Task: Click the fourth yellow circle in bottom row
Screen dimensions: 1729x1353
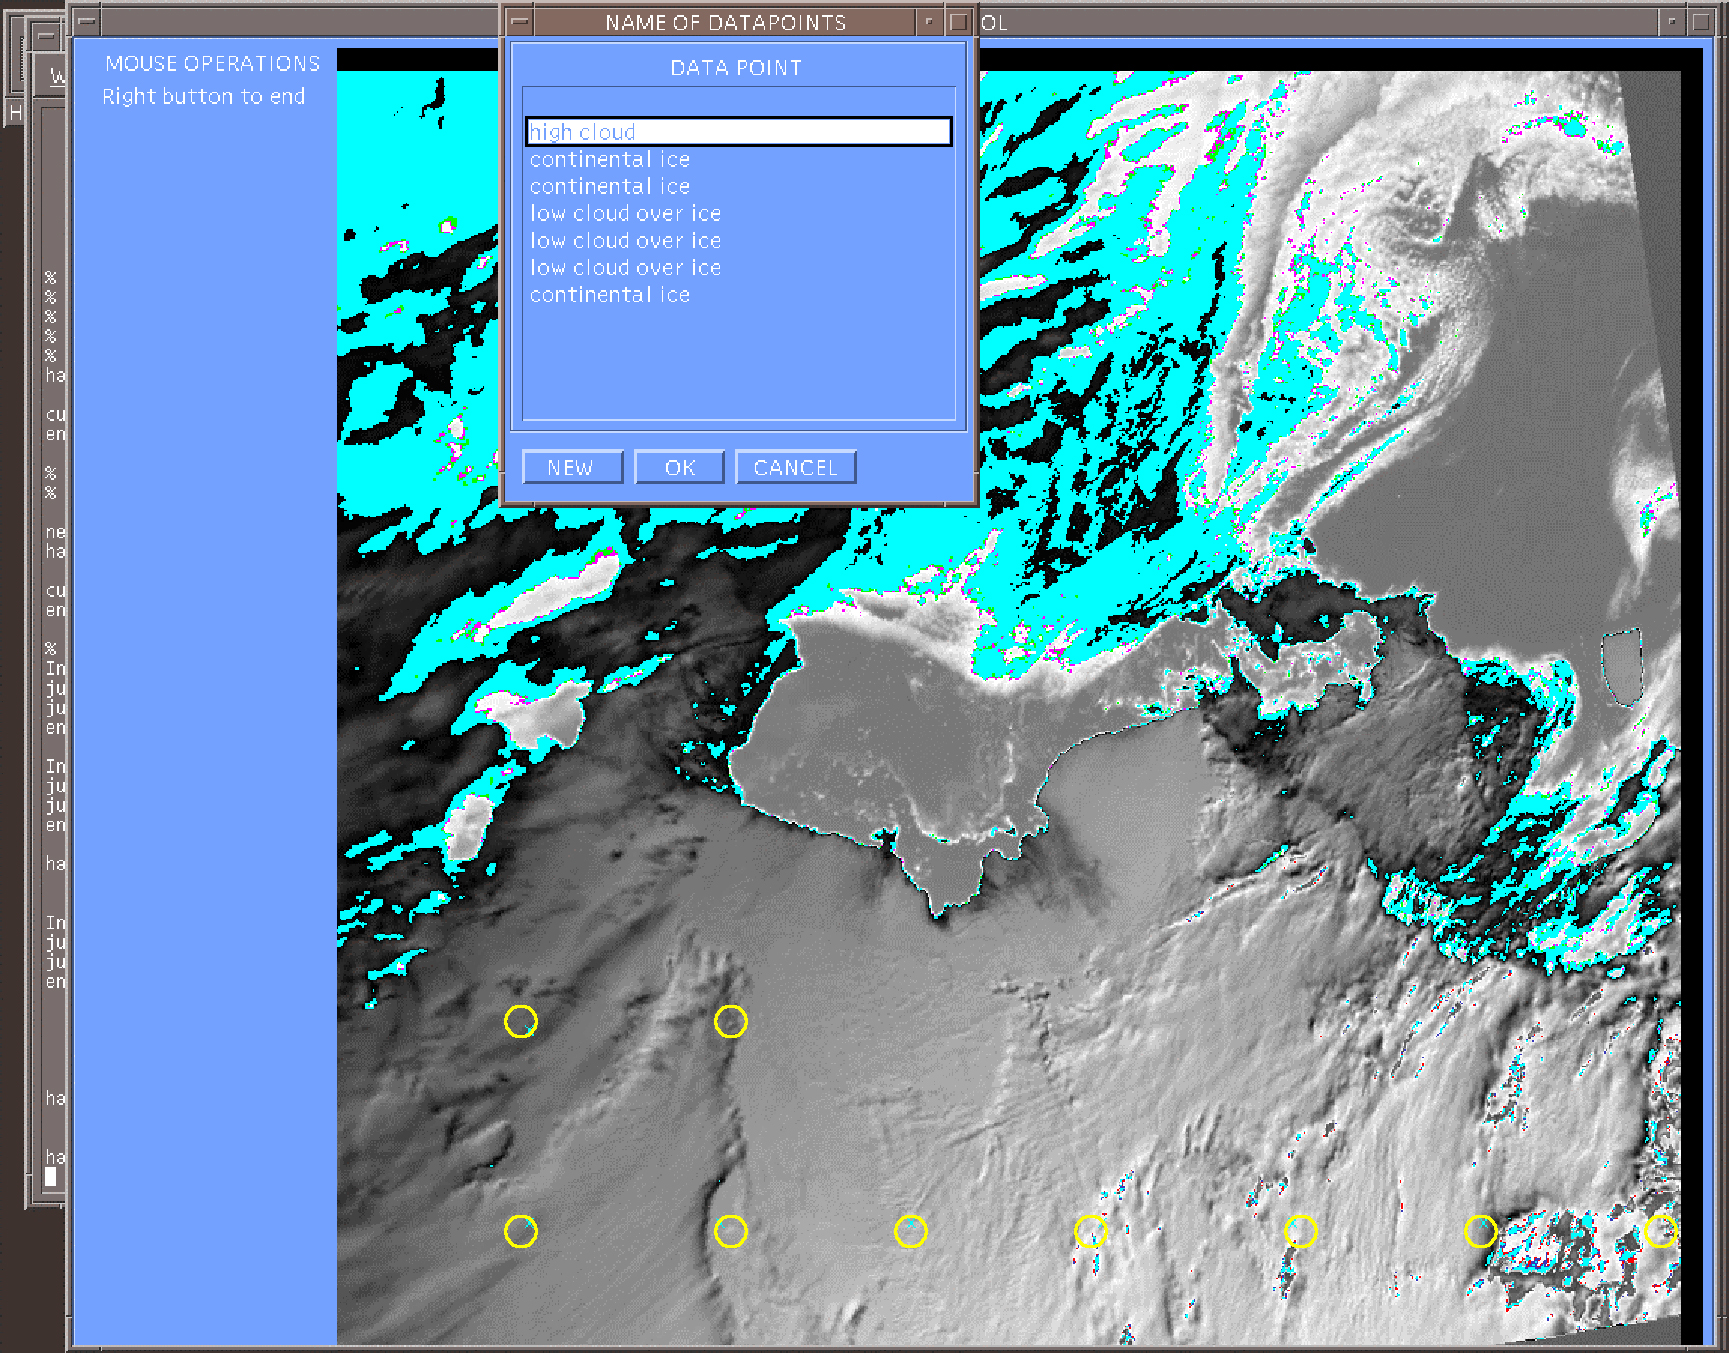Action: coord(1090,1231)
